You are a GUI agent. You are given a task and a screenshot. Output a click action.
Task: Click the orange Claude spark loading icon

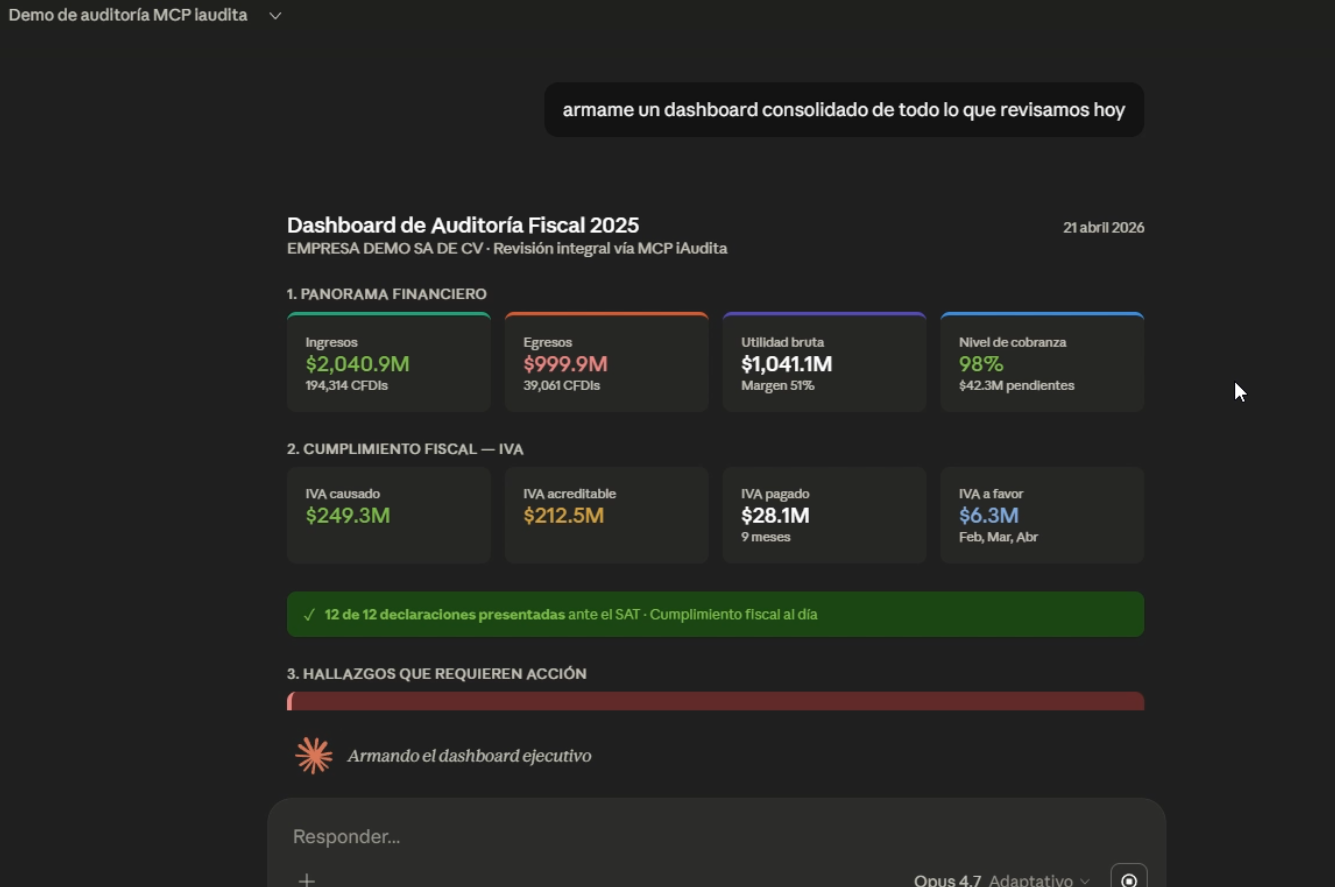(314, 756)
